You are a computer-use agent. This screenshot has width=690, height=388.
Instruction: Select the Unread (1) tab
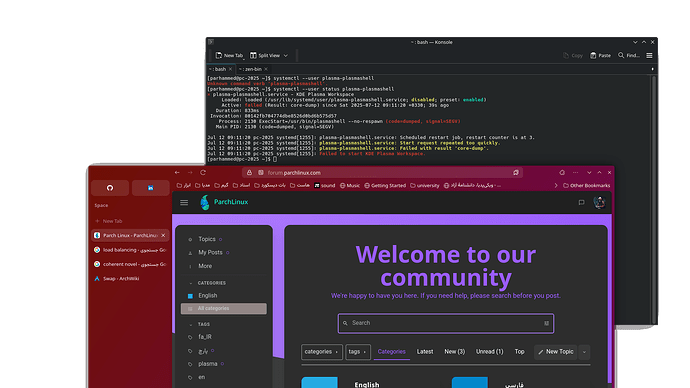pos(489,351)
